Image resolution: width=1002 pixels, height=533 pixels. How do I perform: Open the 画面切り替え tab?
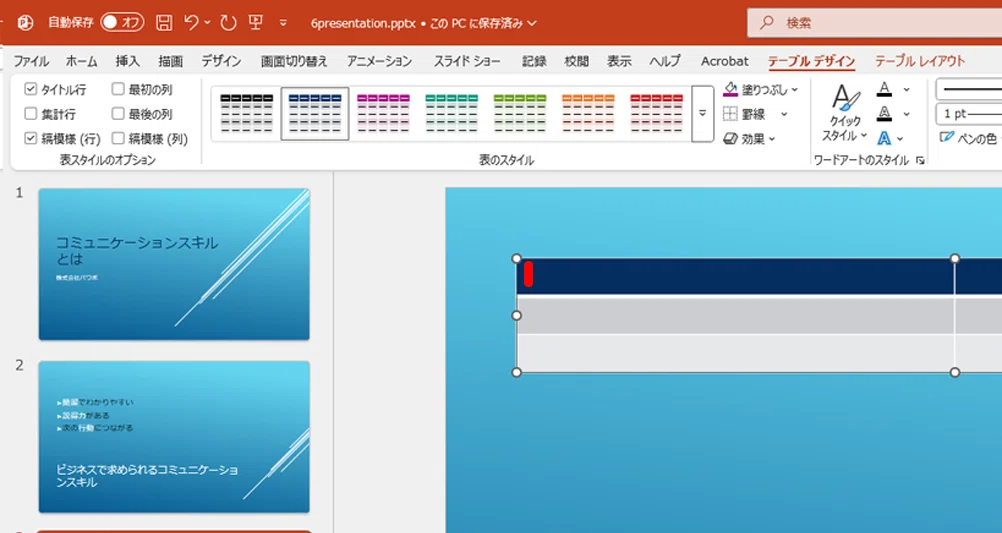coord(294,61)
